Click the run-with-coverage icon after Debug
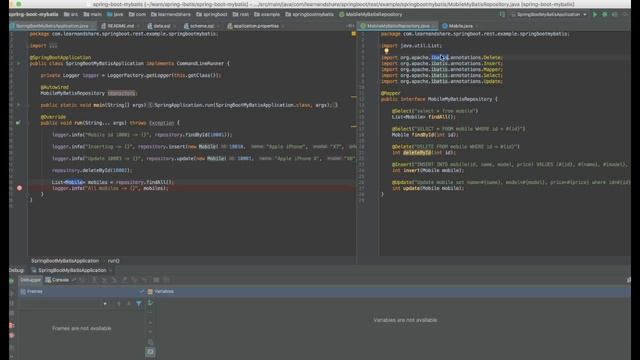 coord(614,14)
